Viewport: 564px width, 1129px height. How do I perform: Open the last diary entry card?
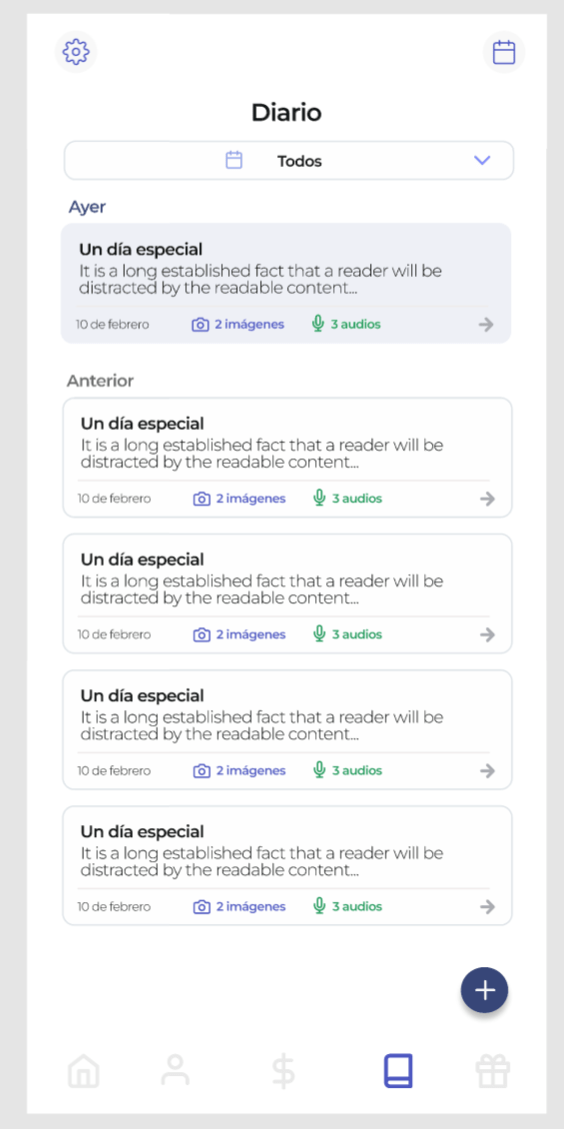tap(287, 865)
